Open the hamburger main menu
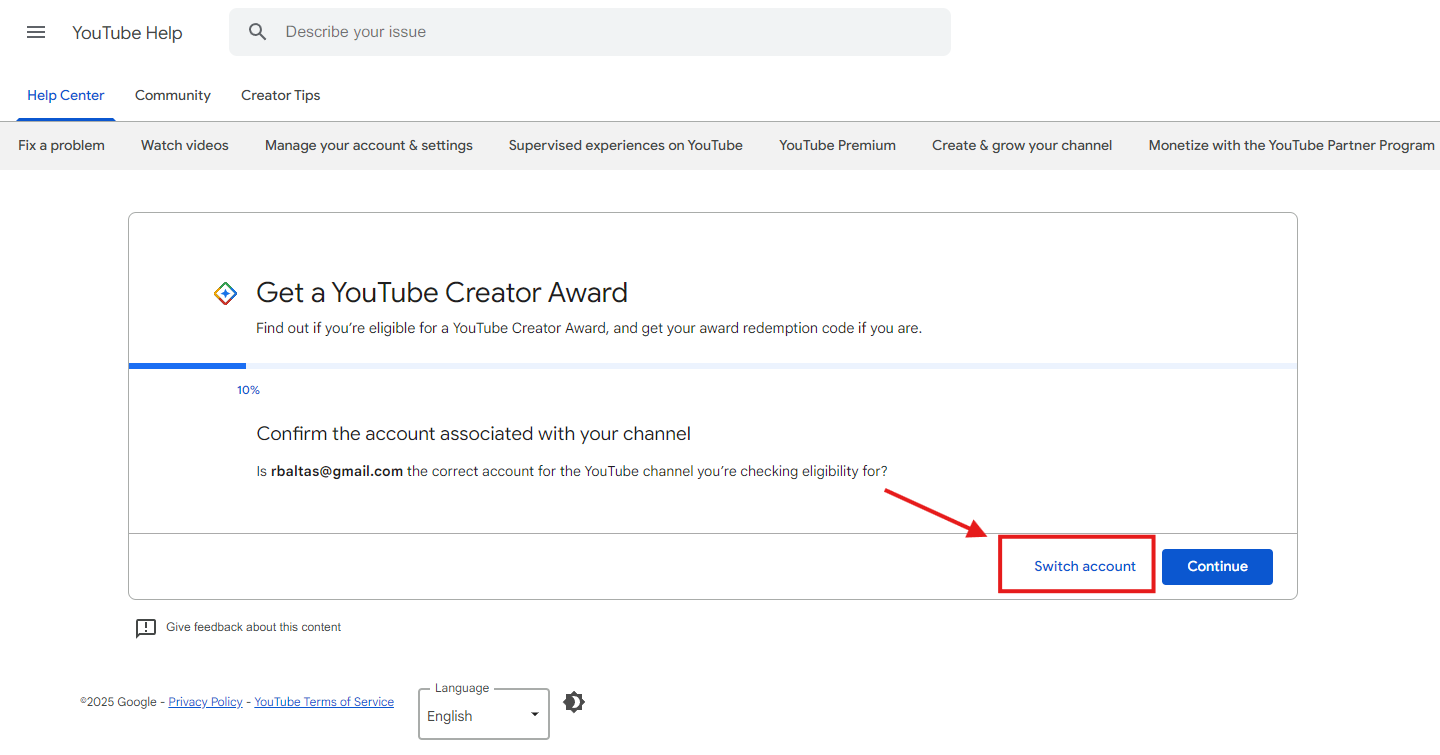Image resolution: width=1440 pixels, height=755 pixels. point(36,32)
